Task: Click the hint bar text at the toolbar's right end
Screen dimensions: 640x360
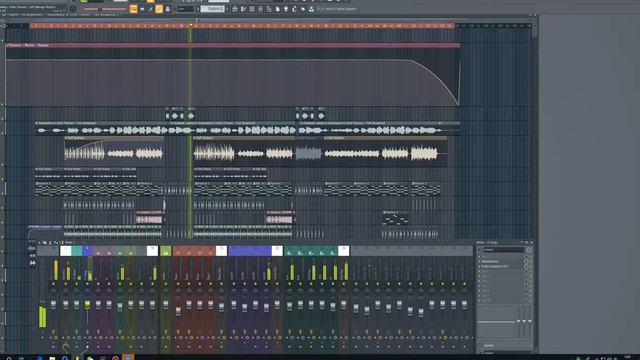Action: (337, 9)
